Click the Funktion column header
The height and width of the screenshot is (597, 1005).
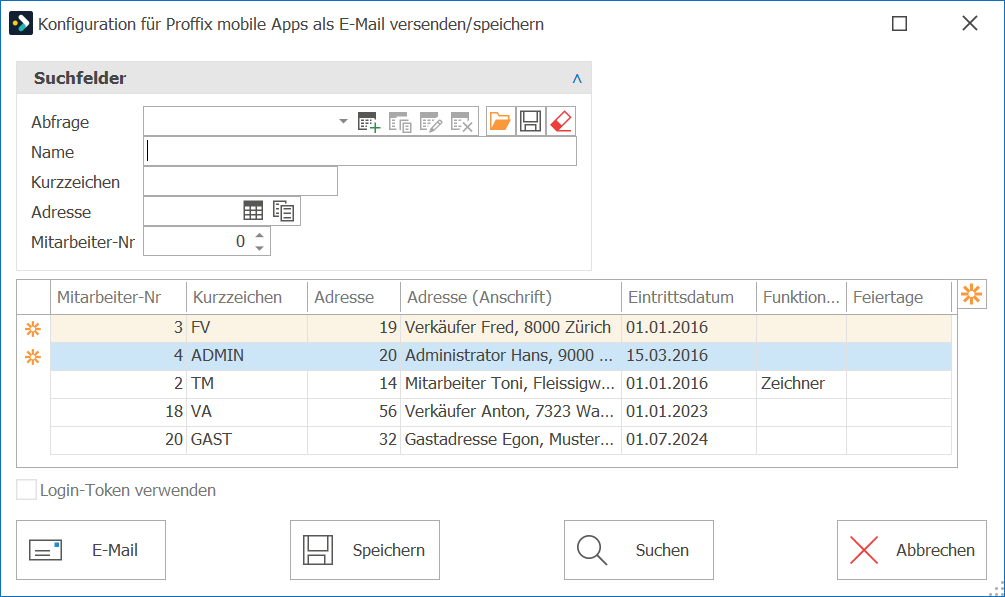(801, 298)
